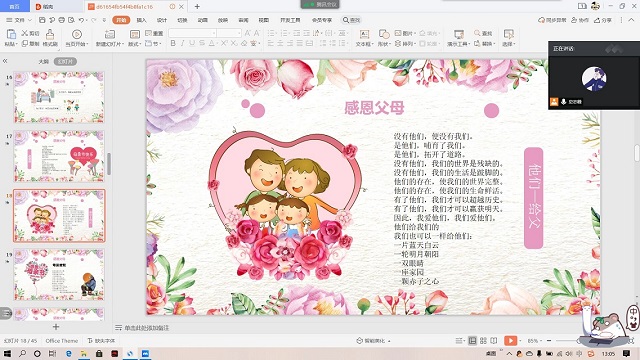The image size is (640, 360).
Task: Switch to the Insert ribbon tab
Action: tap(141, 20)
